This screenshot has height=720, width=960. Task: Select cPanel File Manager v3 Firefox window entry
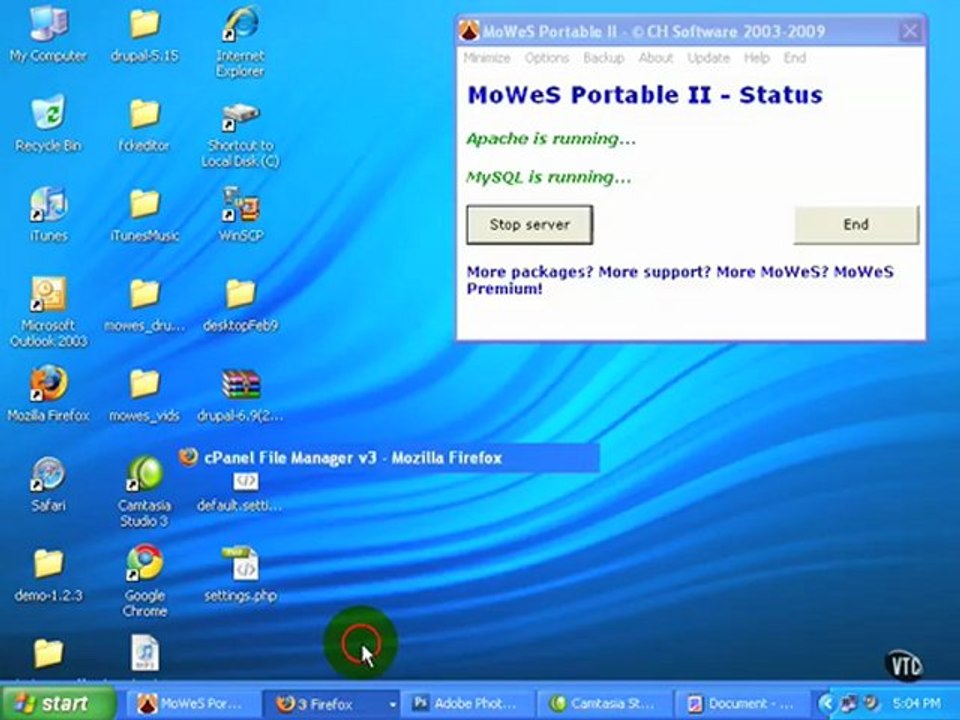(388, 458)
